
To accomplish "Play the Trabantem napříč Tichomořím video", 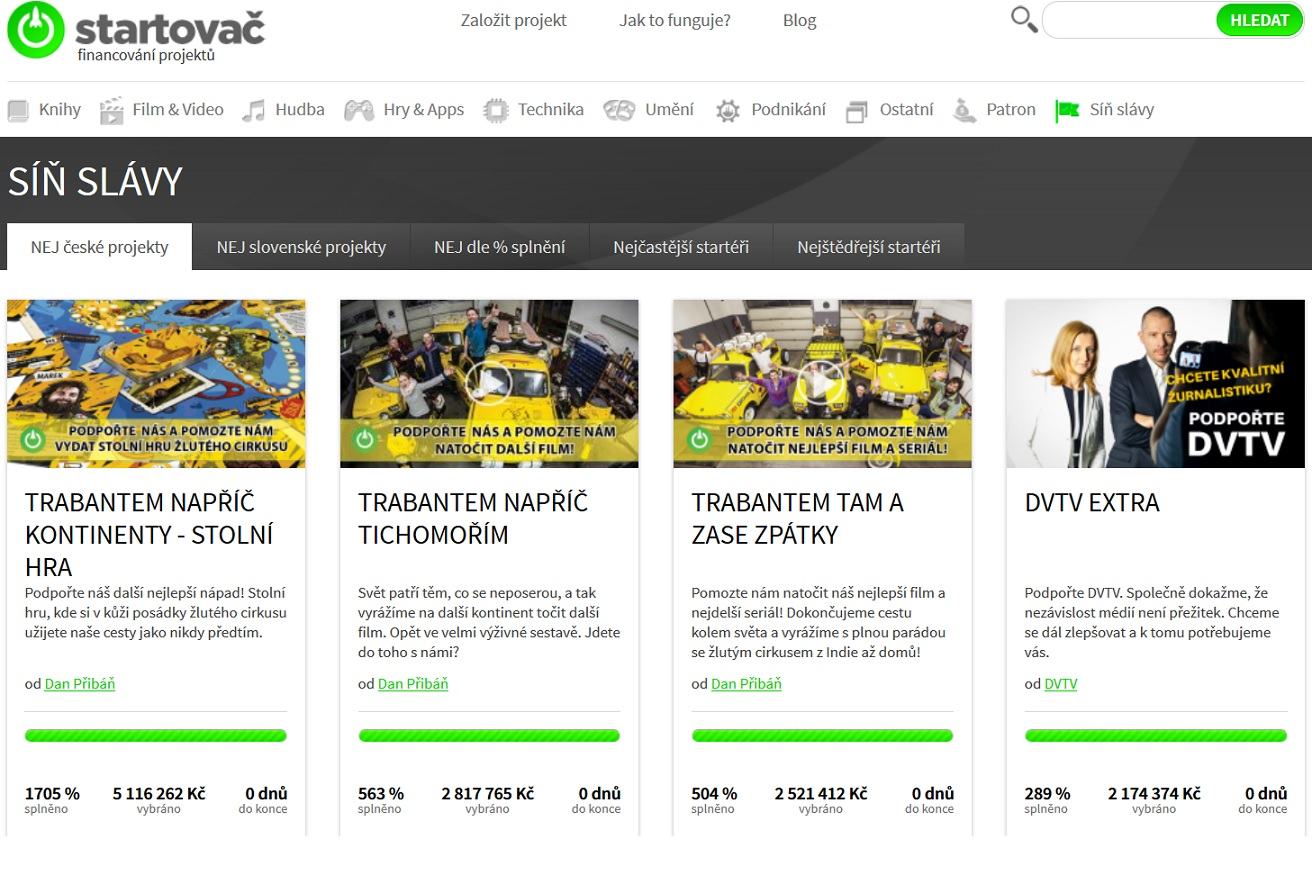I will point(489,383).
